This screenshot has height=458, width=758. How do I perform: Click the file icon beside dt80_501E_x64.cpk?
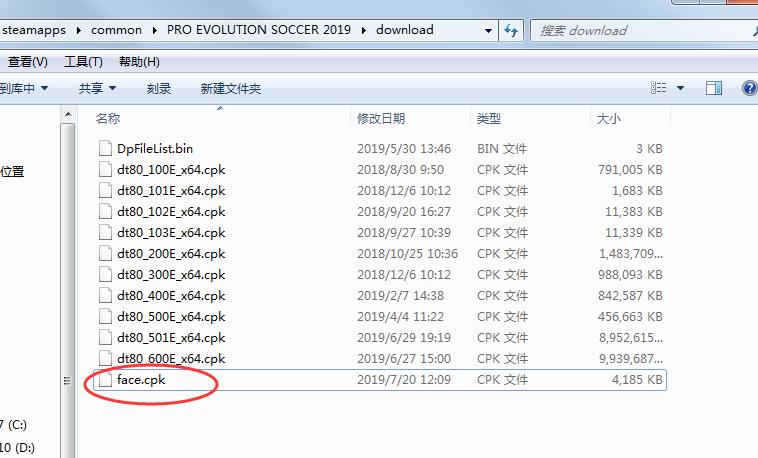coord(105,337)
